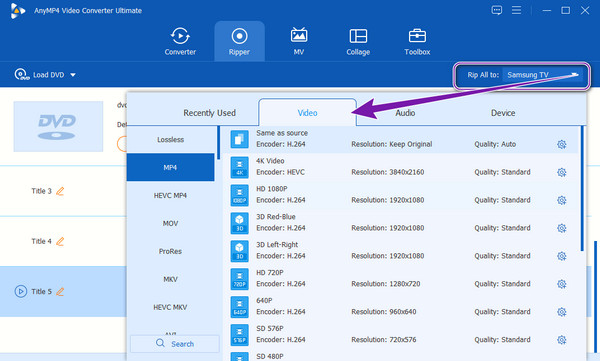The image size is (600, 361).
Task: Select HEVC MP4 format in sidebar
Action: 170,196
